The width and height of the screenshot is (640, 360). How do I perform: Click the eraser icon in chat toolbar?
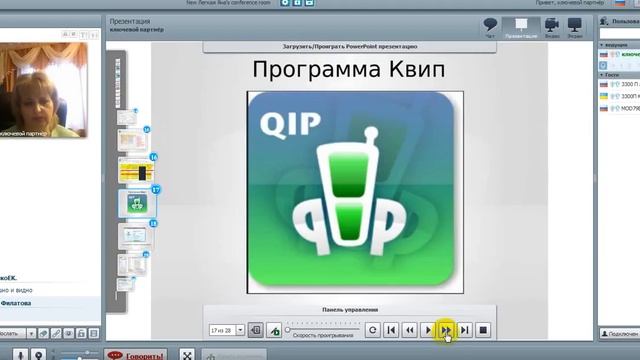pyautogui.click(x=43, y=333)
